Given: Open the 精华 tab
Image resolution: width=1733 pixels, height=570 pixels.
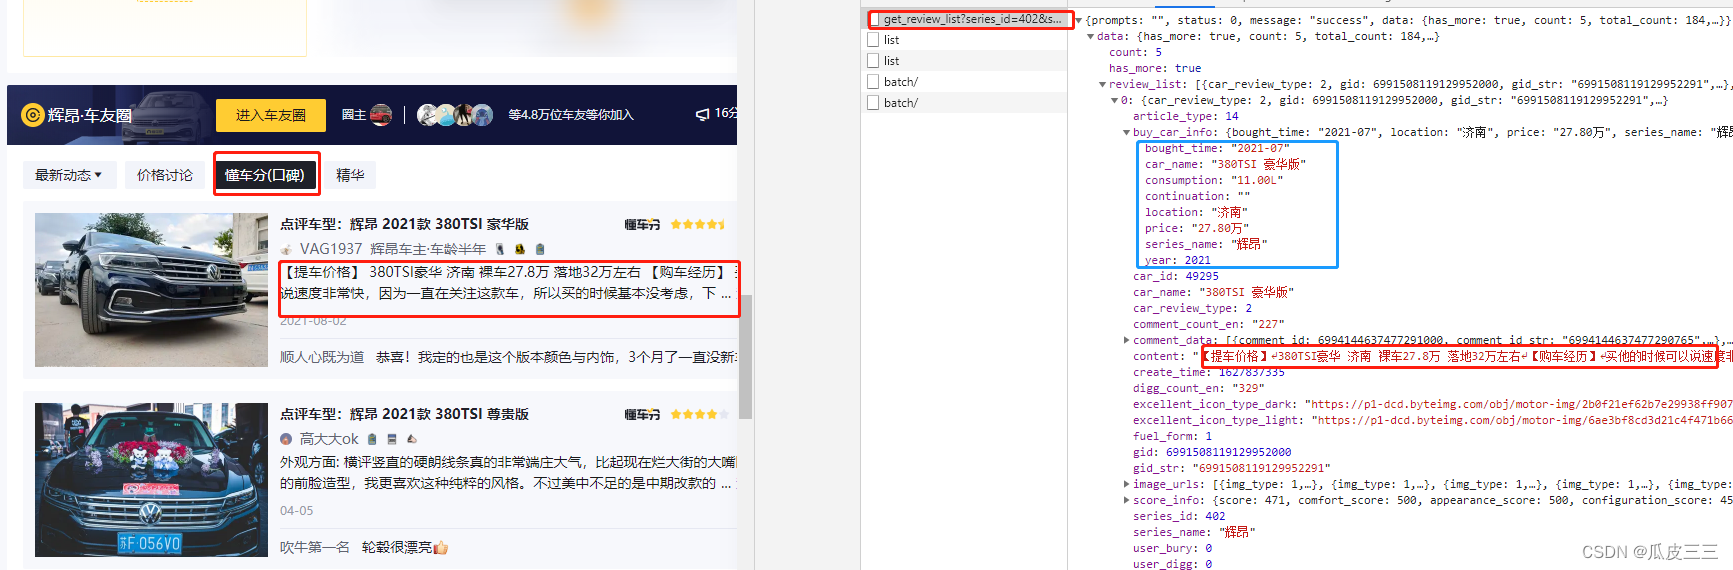Looking at the screenshot, I should click(x=350, y=175).
